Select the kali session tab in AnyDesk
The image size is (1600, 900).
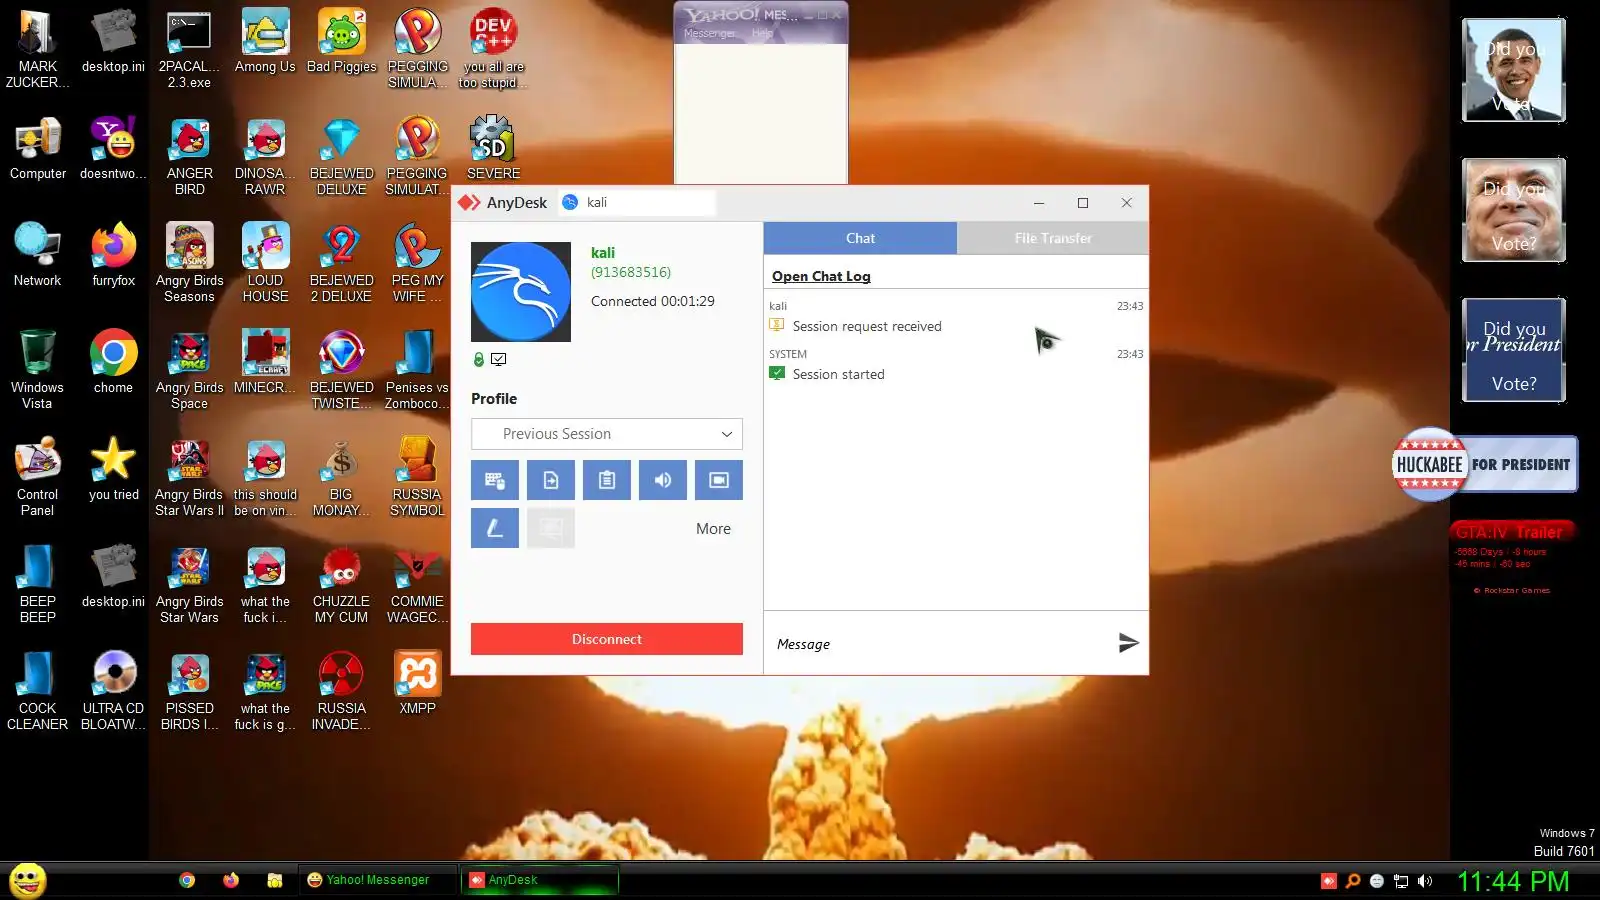pos(637,202)
